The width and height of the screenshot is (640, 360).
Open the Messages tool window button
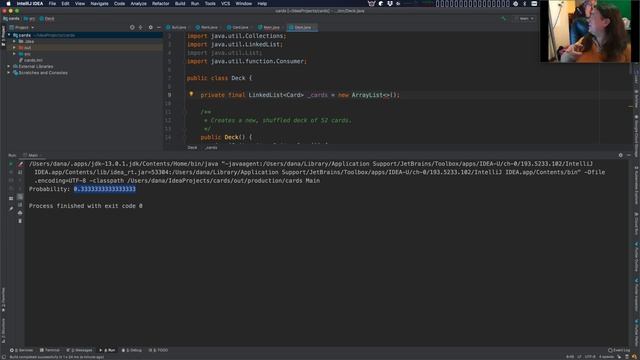pos(80,350)
